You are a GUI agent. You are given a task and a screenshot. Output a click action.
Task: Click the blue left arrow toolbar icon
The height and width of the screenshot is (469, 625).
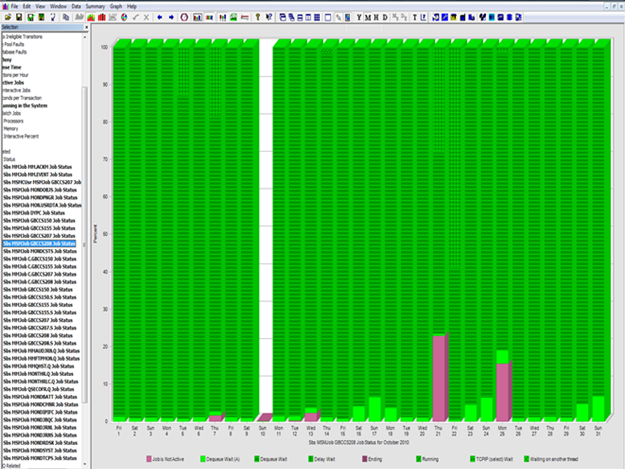click(x=159, y=17)
